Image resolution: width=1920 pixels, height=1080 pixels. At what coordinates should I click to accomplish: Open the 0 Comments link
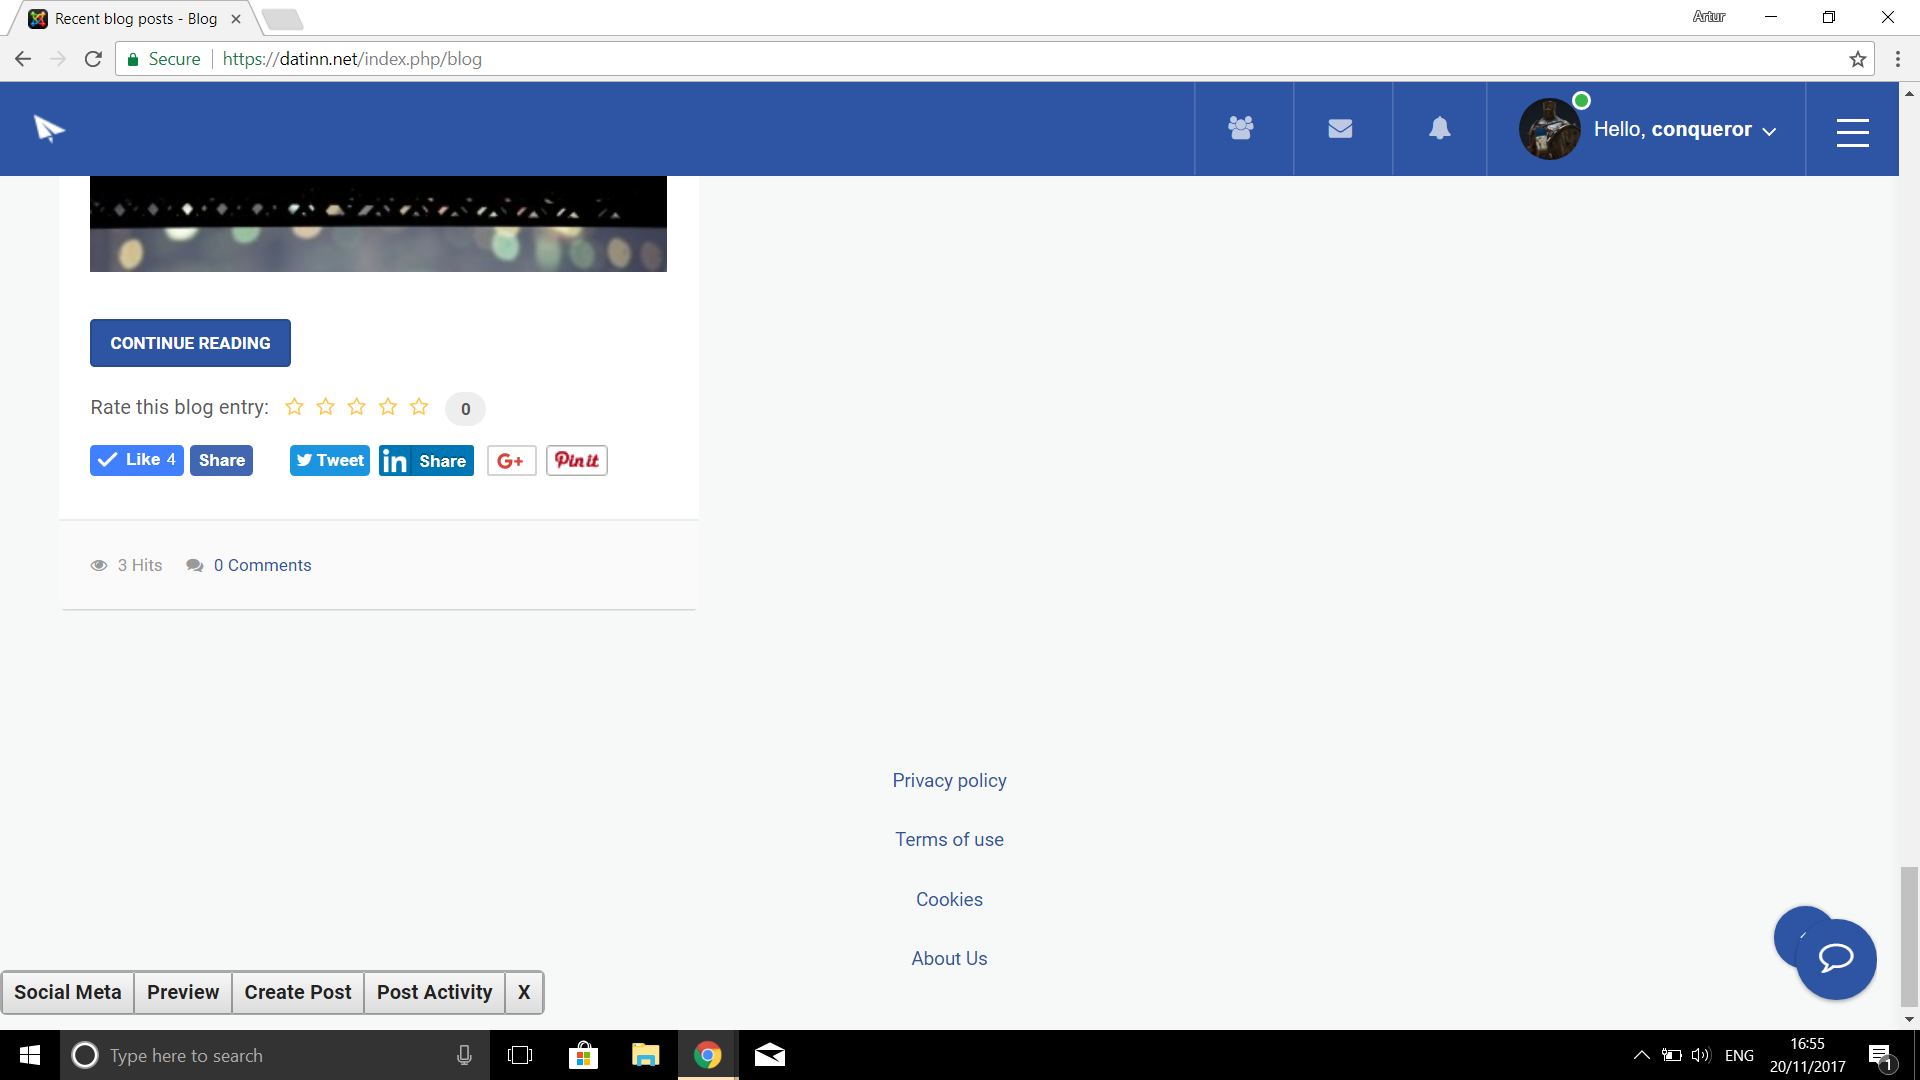(262, 565)
